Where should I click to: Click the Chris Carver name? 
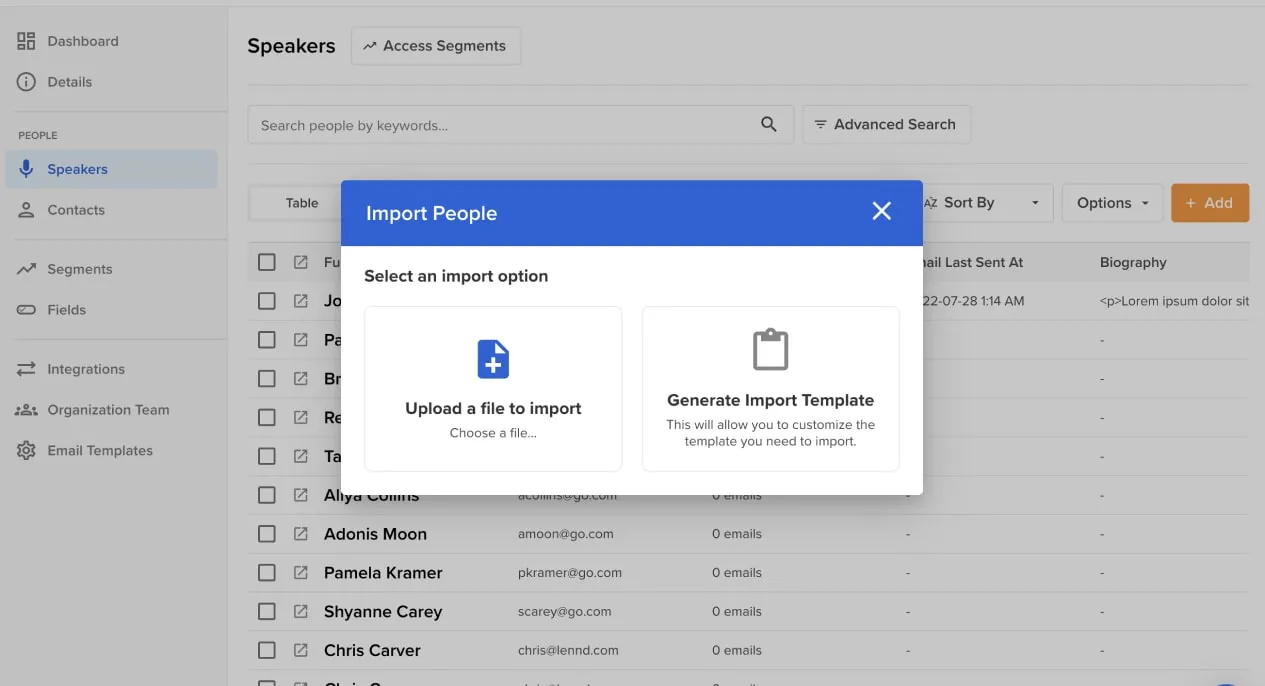372,650
